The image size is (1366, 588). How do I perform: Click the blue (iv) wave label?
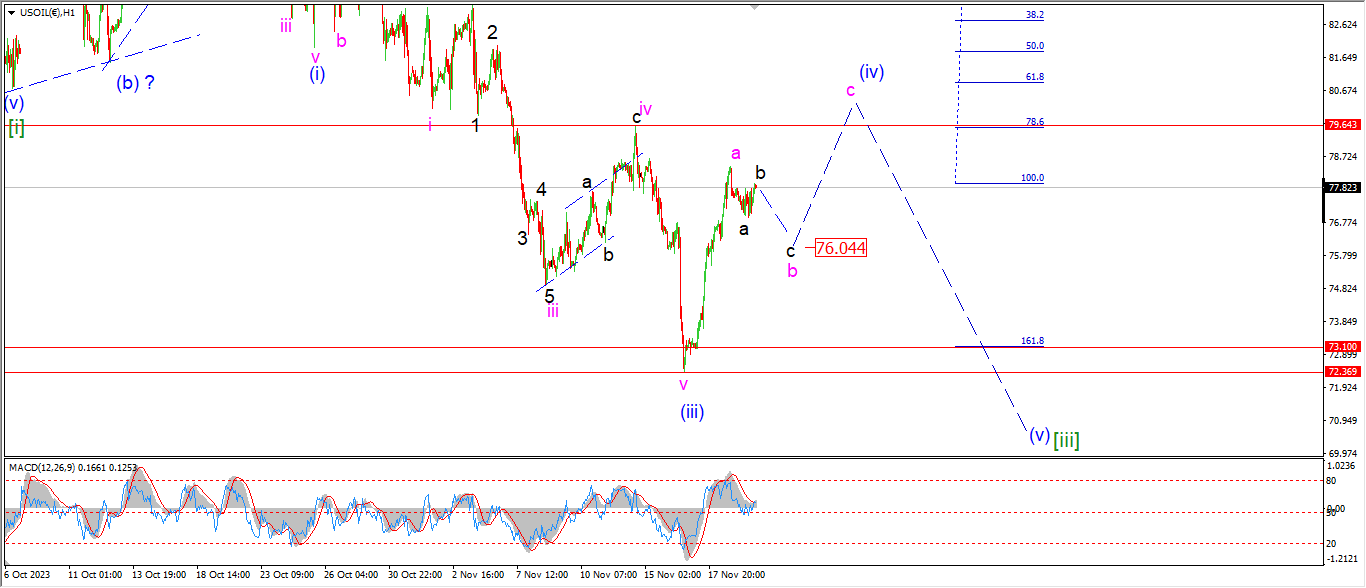click(871, 72)
